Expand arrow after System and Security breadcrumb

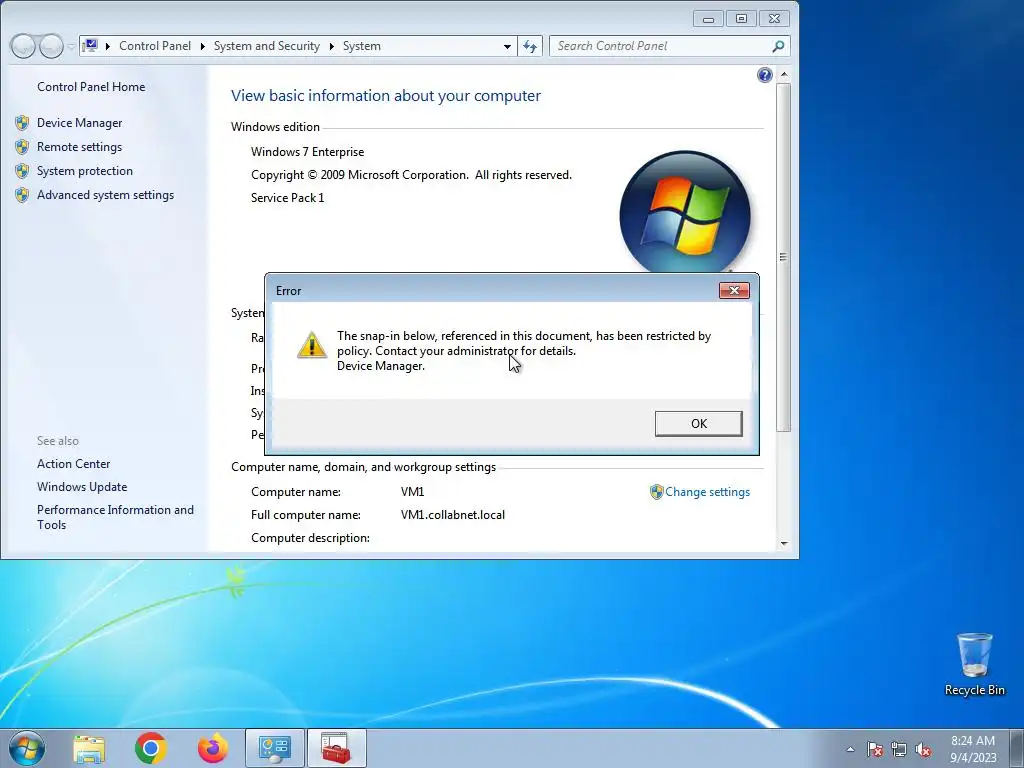pyautogui.click(x=332, y=46)
